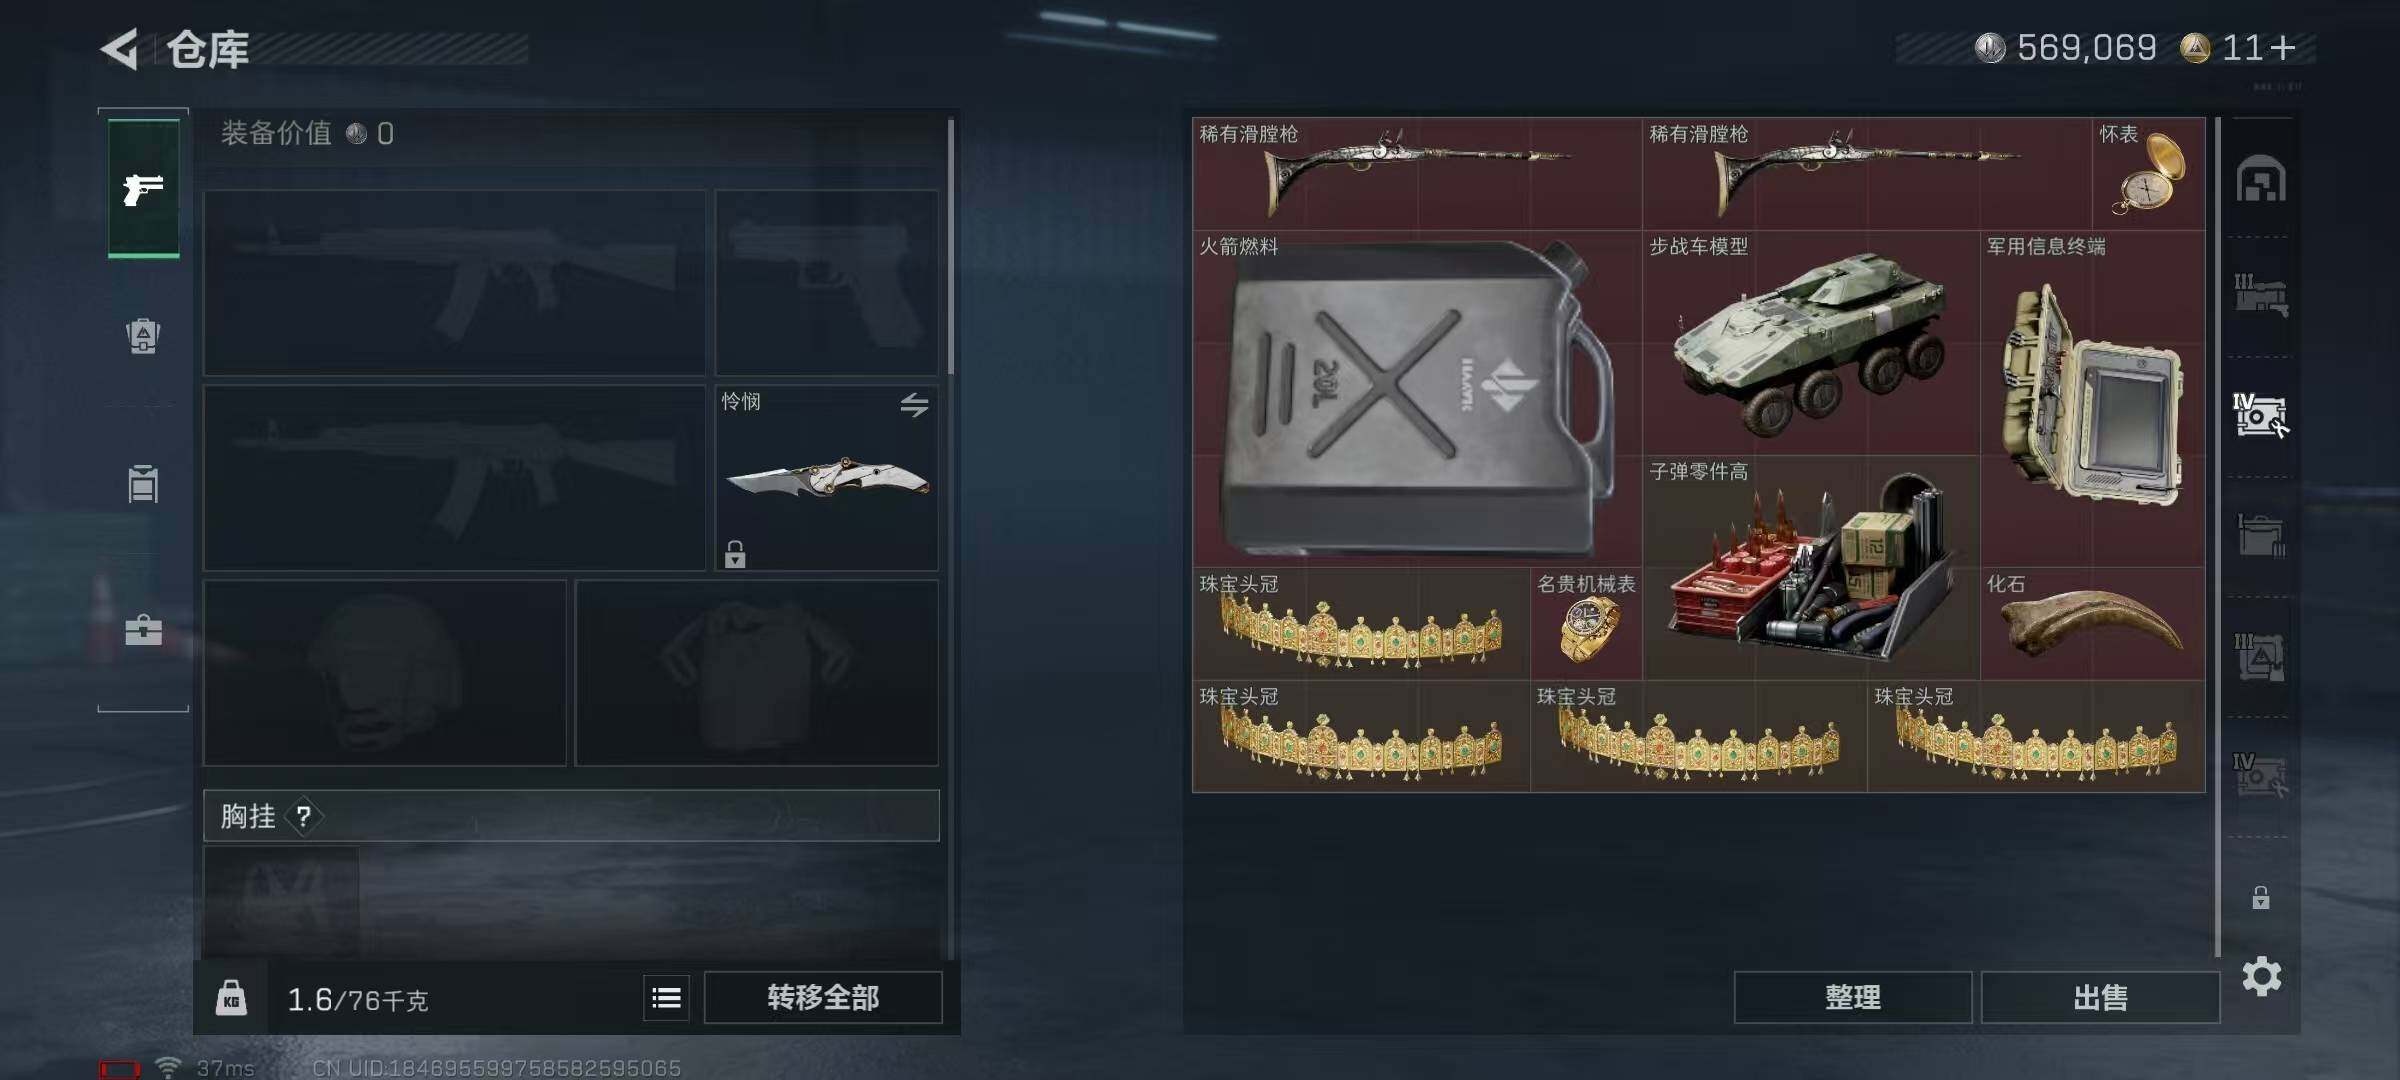Swap the 怜悯 knife using the swap arrows
Viewport: 2400px width, 1080px height.
coord(914,405)
